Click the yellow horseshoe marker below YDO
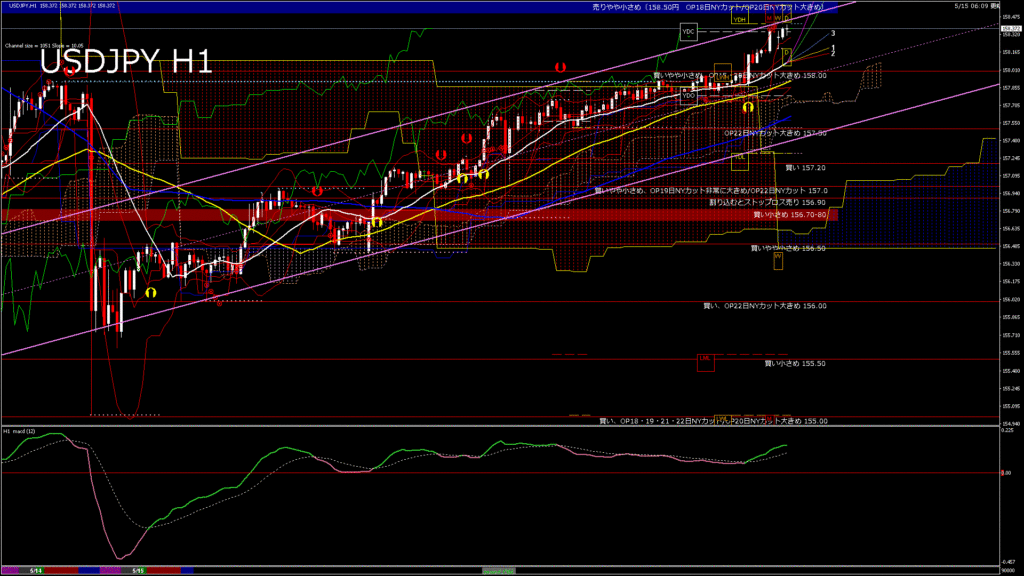1024x576 pixels. click(748, 106)
